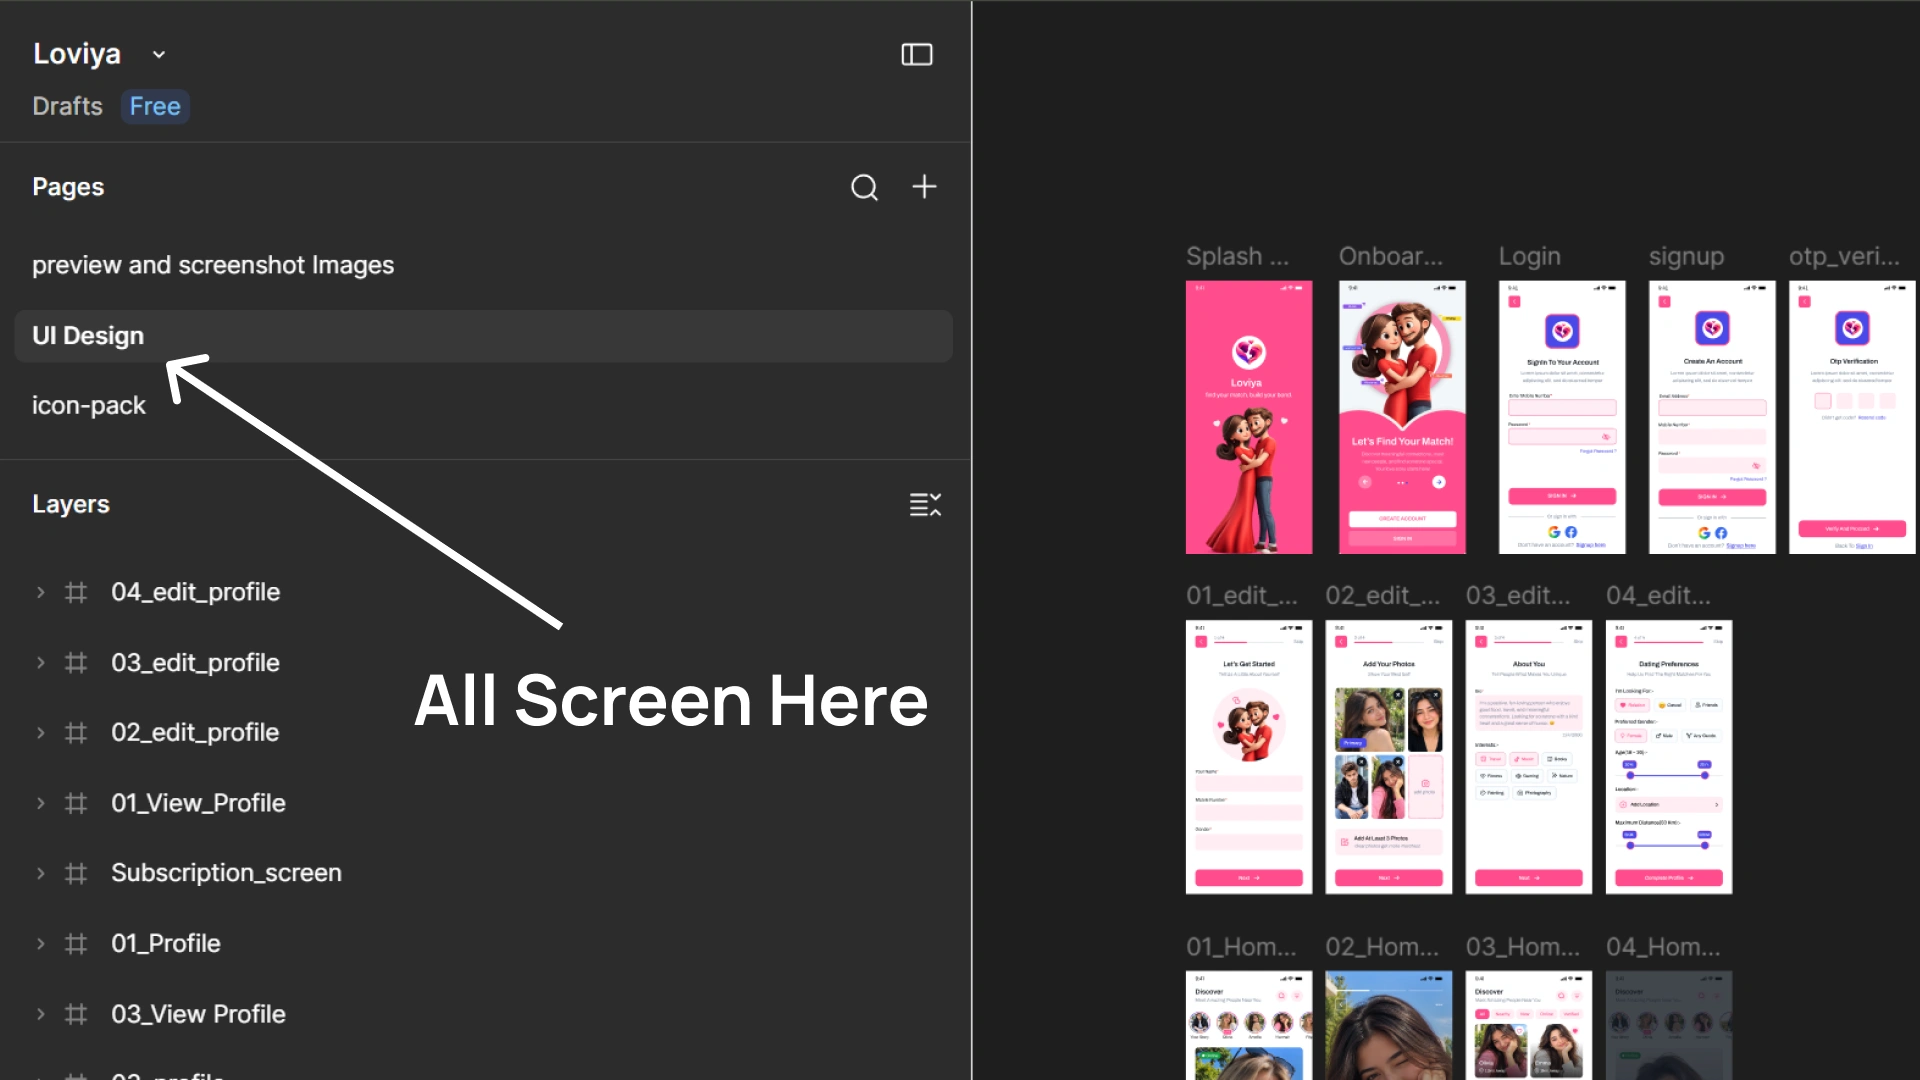
Task: Expand the 01_View_Profile layer
Action: point(40,803)
